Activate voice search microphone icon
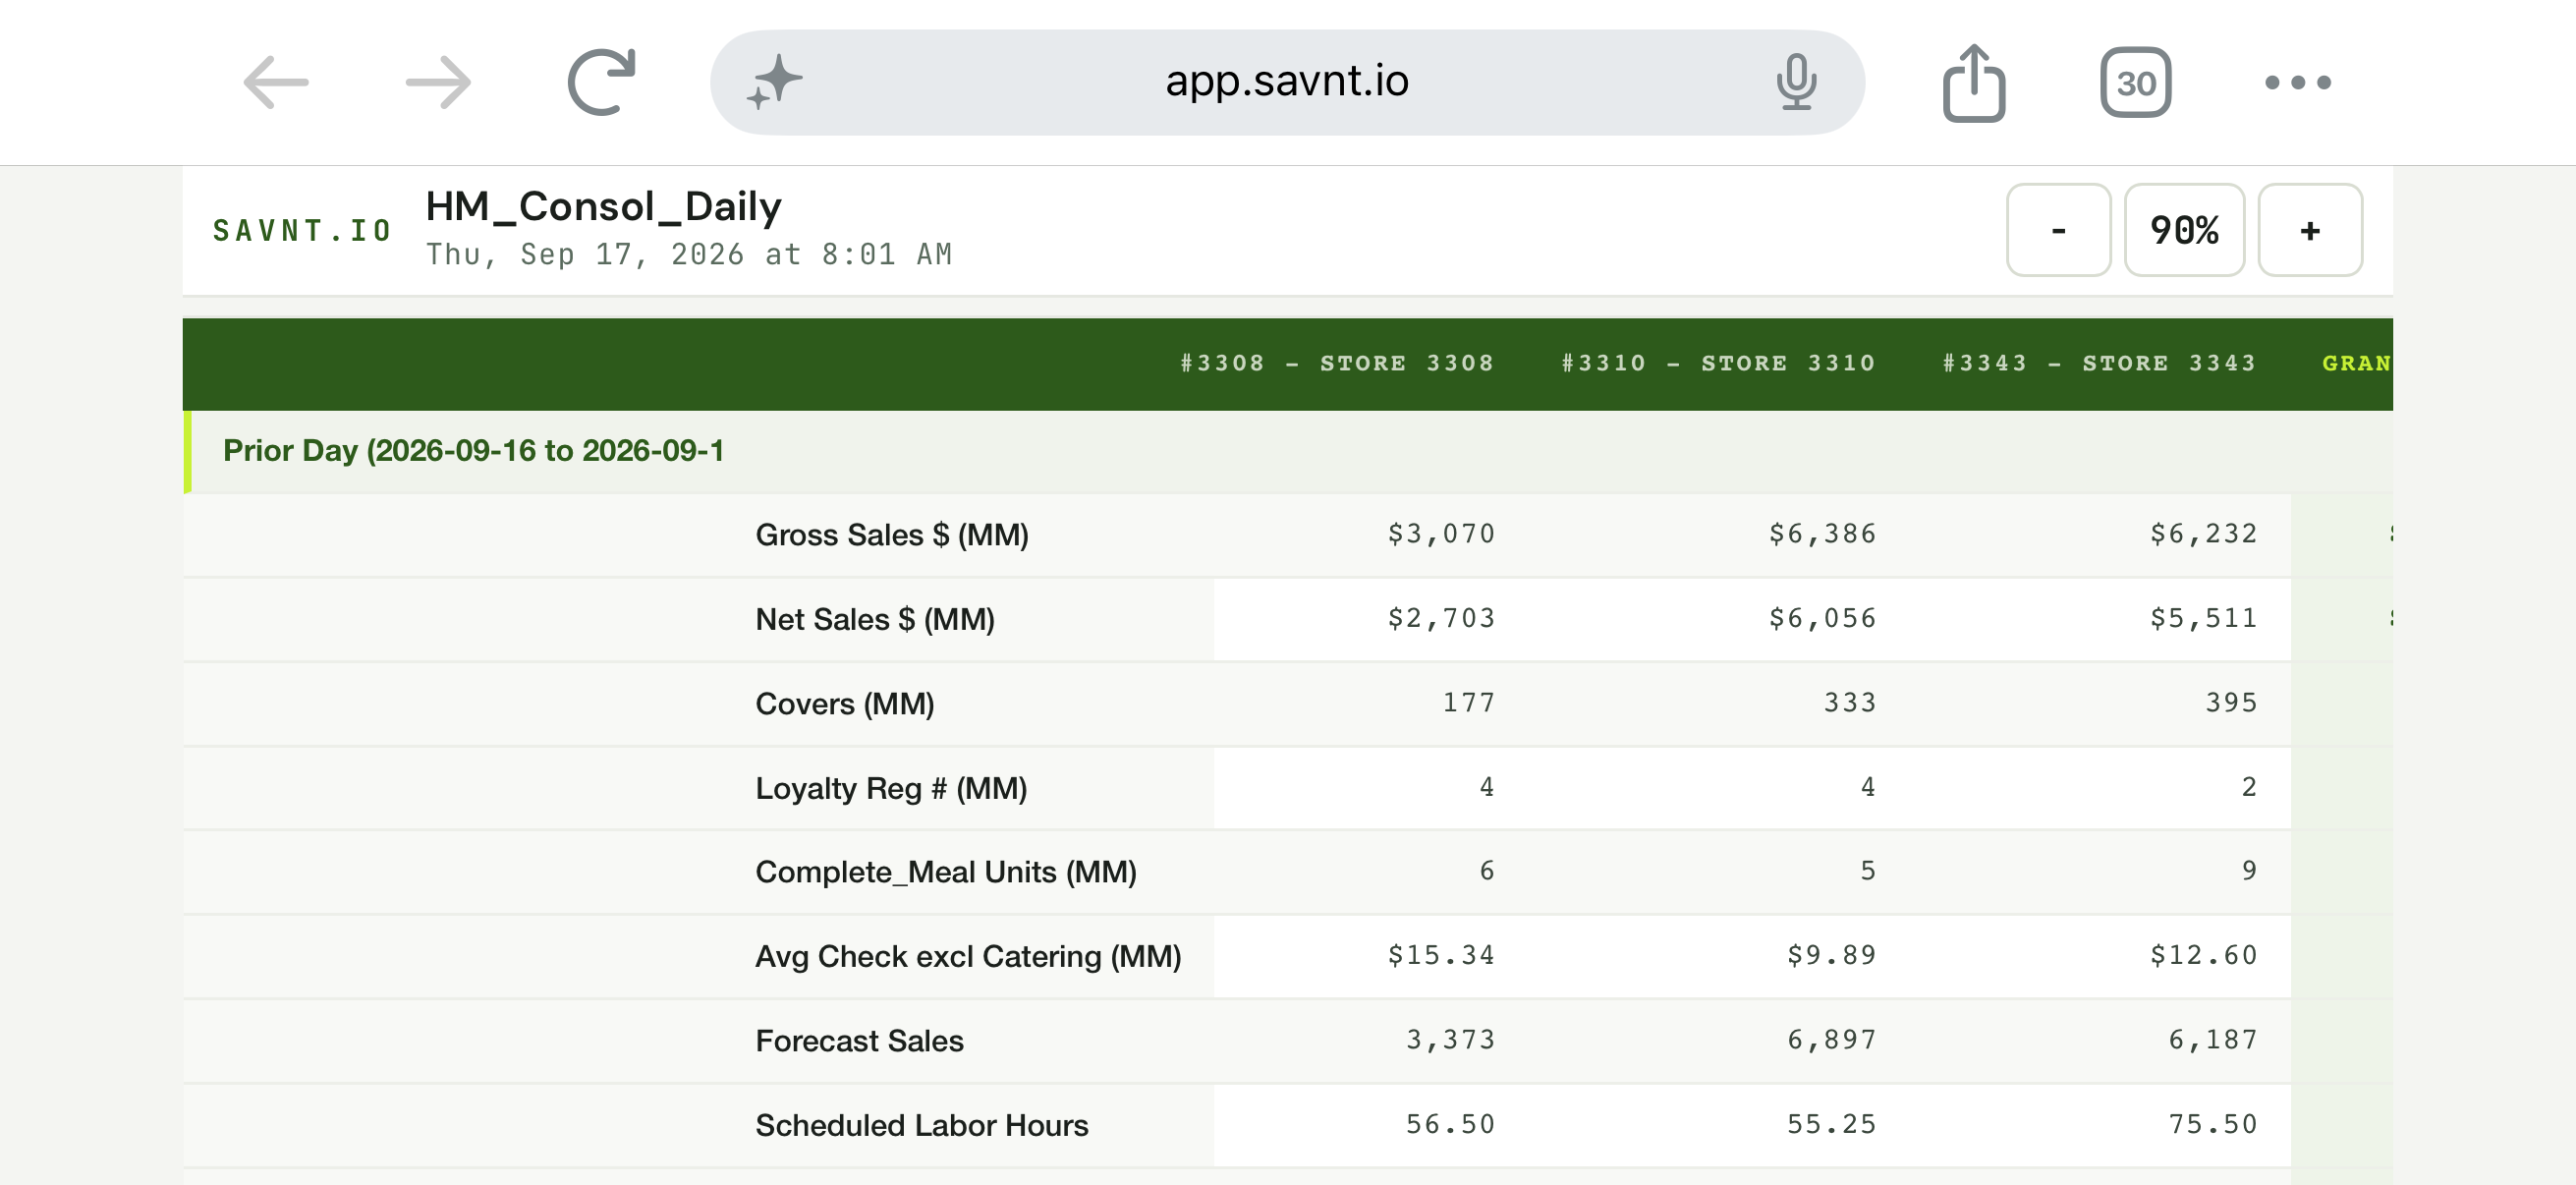Image resolution: width=2576 pixels, height=1185 pixels. [x=1796, y=82]
